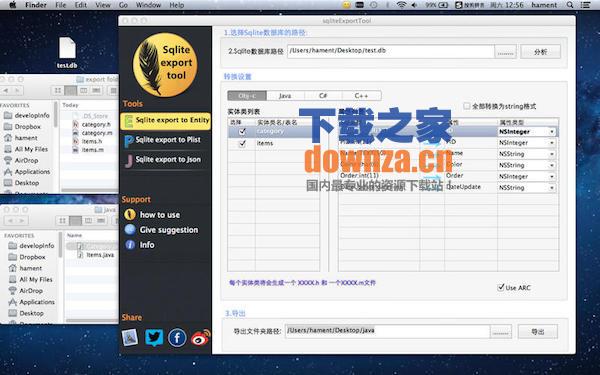Image resolution: width=600 pixels, height=375 pixels.
Task: Open the Window menu
Action: pos(148,5)
